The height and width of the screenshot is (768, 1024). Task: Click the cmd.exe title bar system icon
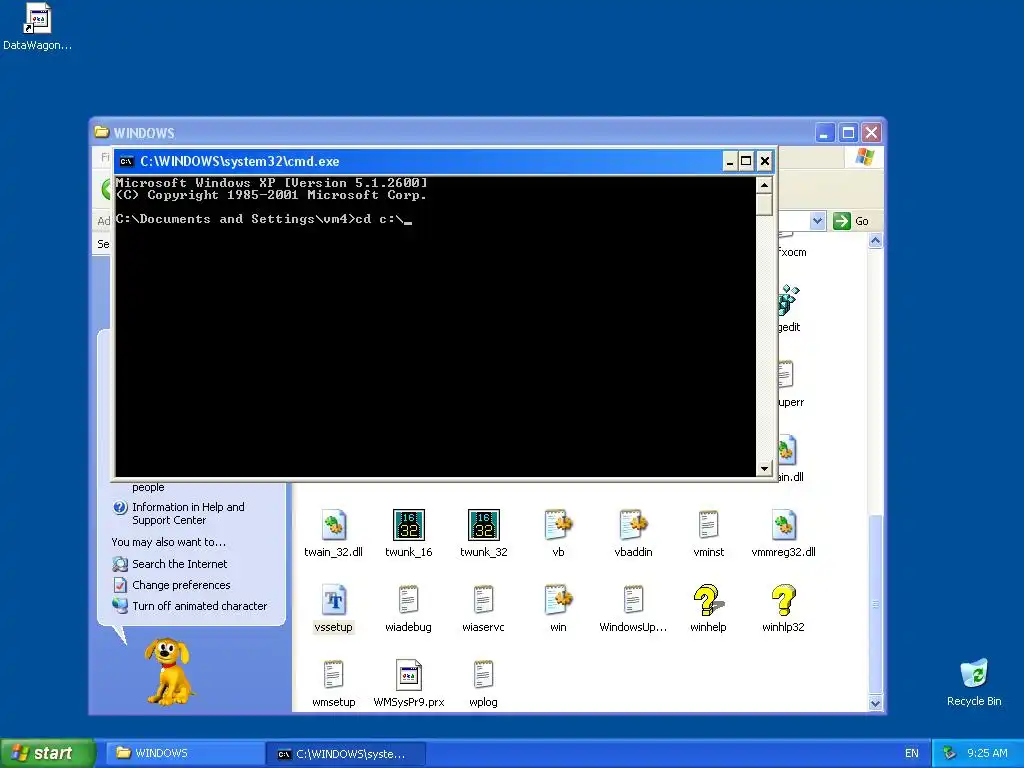click(127, 161)
